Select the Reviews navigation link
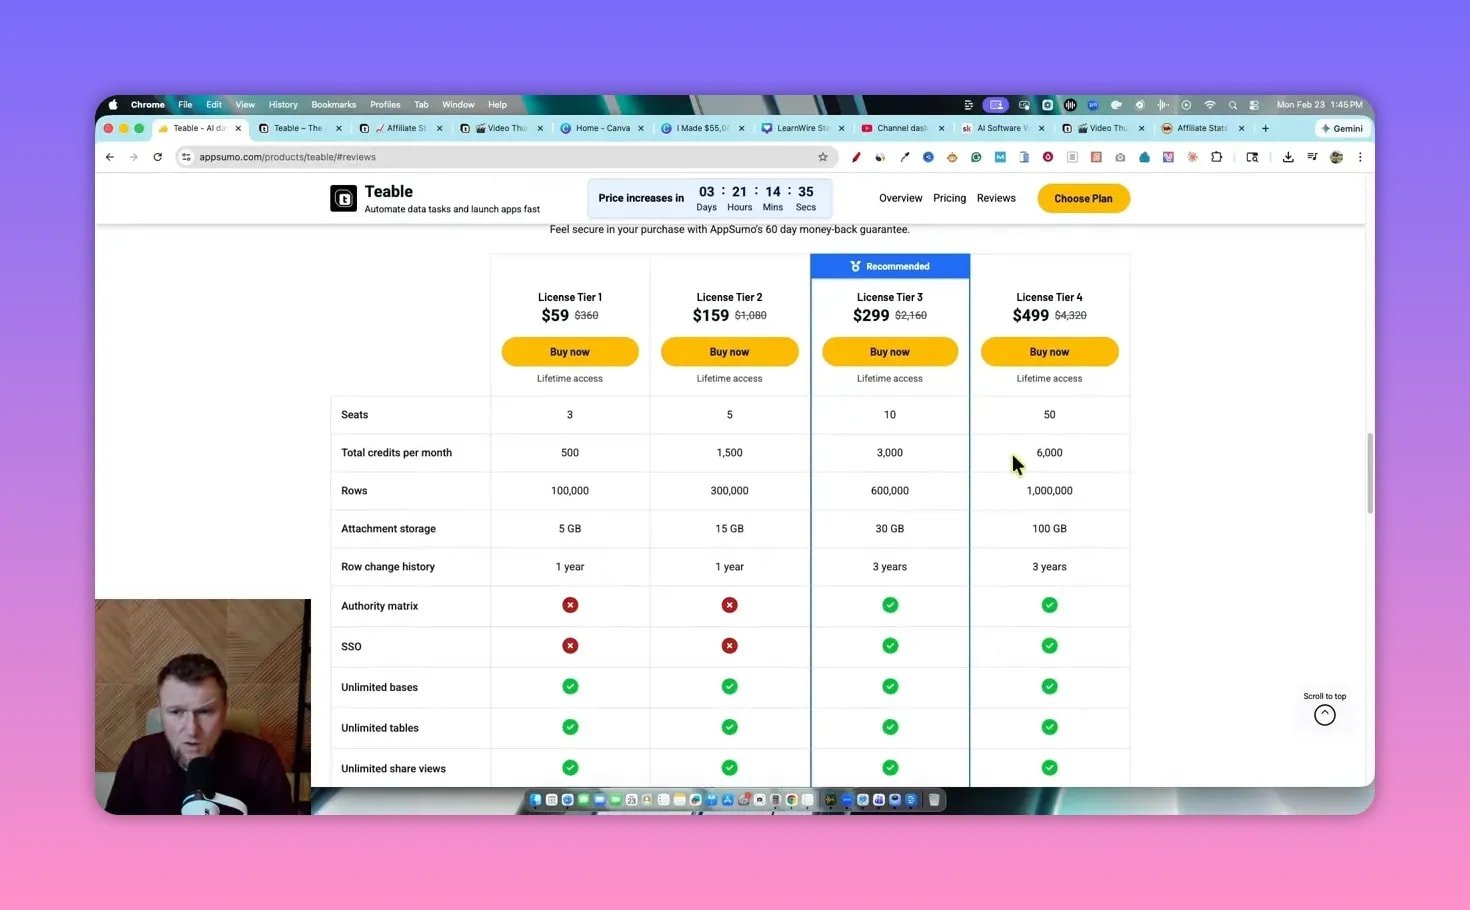 (996, 198)
